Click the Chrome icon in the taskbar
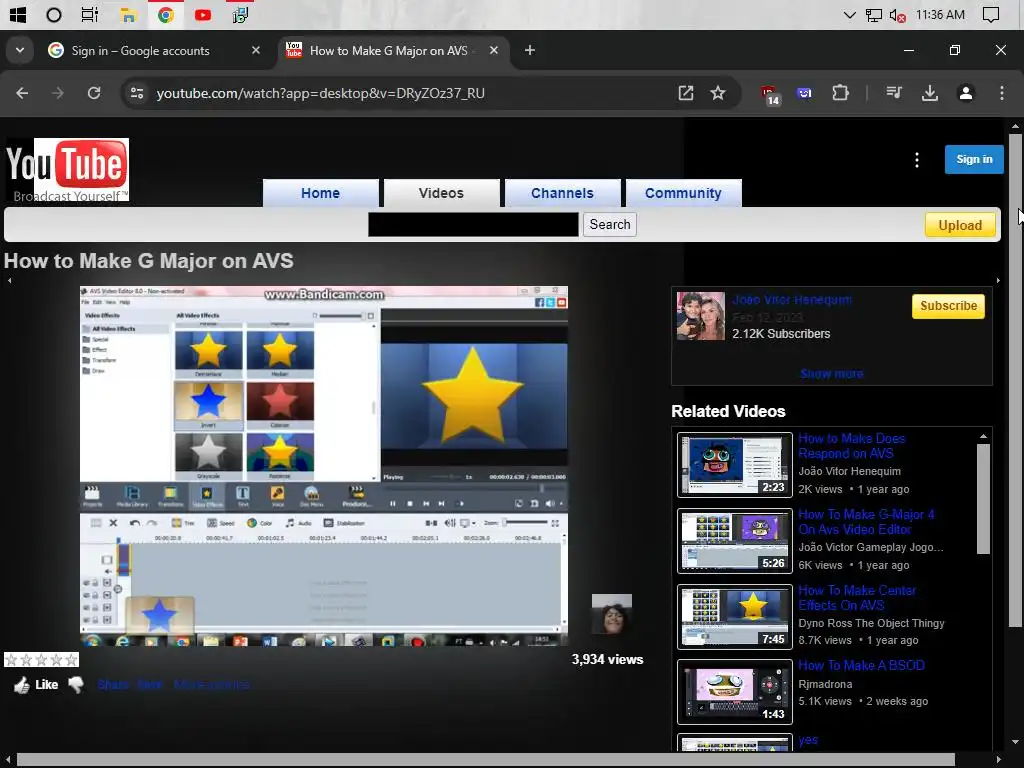Viewport: 1024px width, 768px height. point(166,14)
